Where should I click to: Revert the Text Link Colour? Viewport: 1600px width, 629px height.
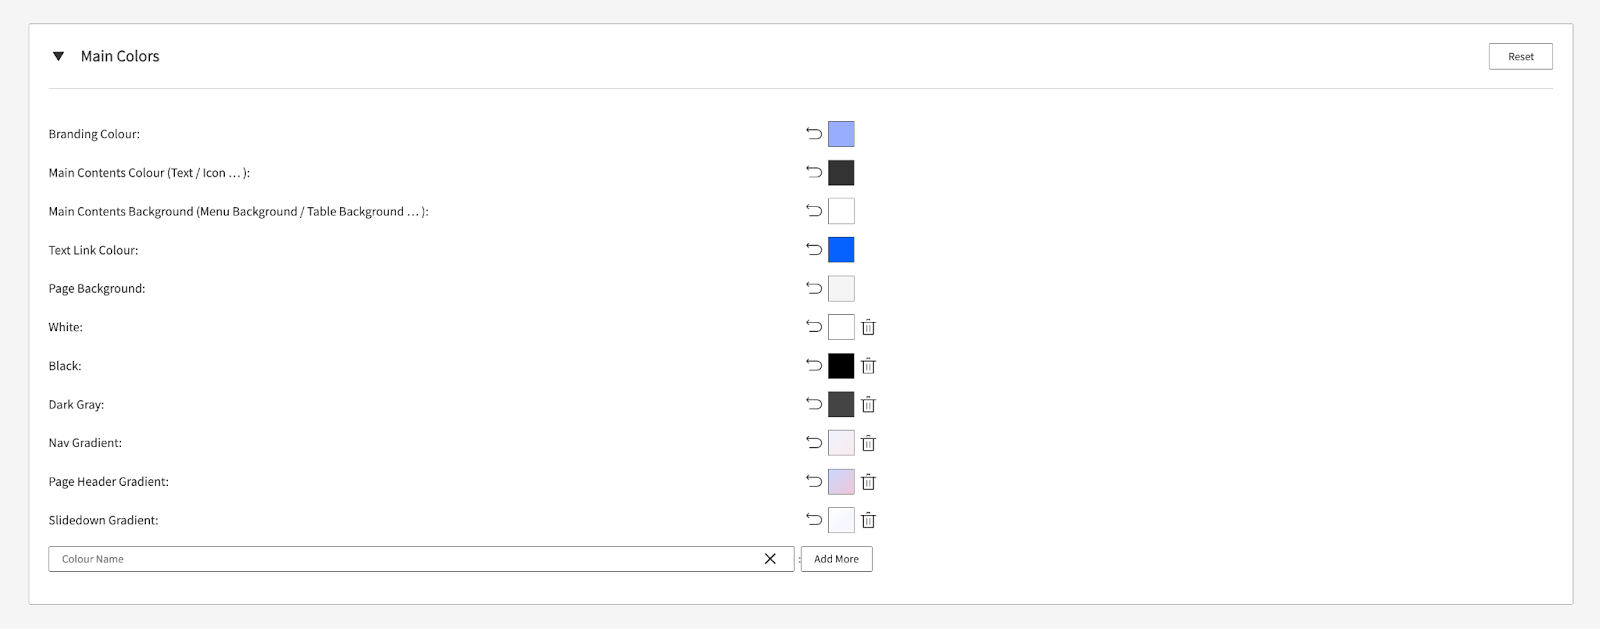[814, 250]
